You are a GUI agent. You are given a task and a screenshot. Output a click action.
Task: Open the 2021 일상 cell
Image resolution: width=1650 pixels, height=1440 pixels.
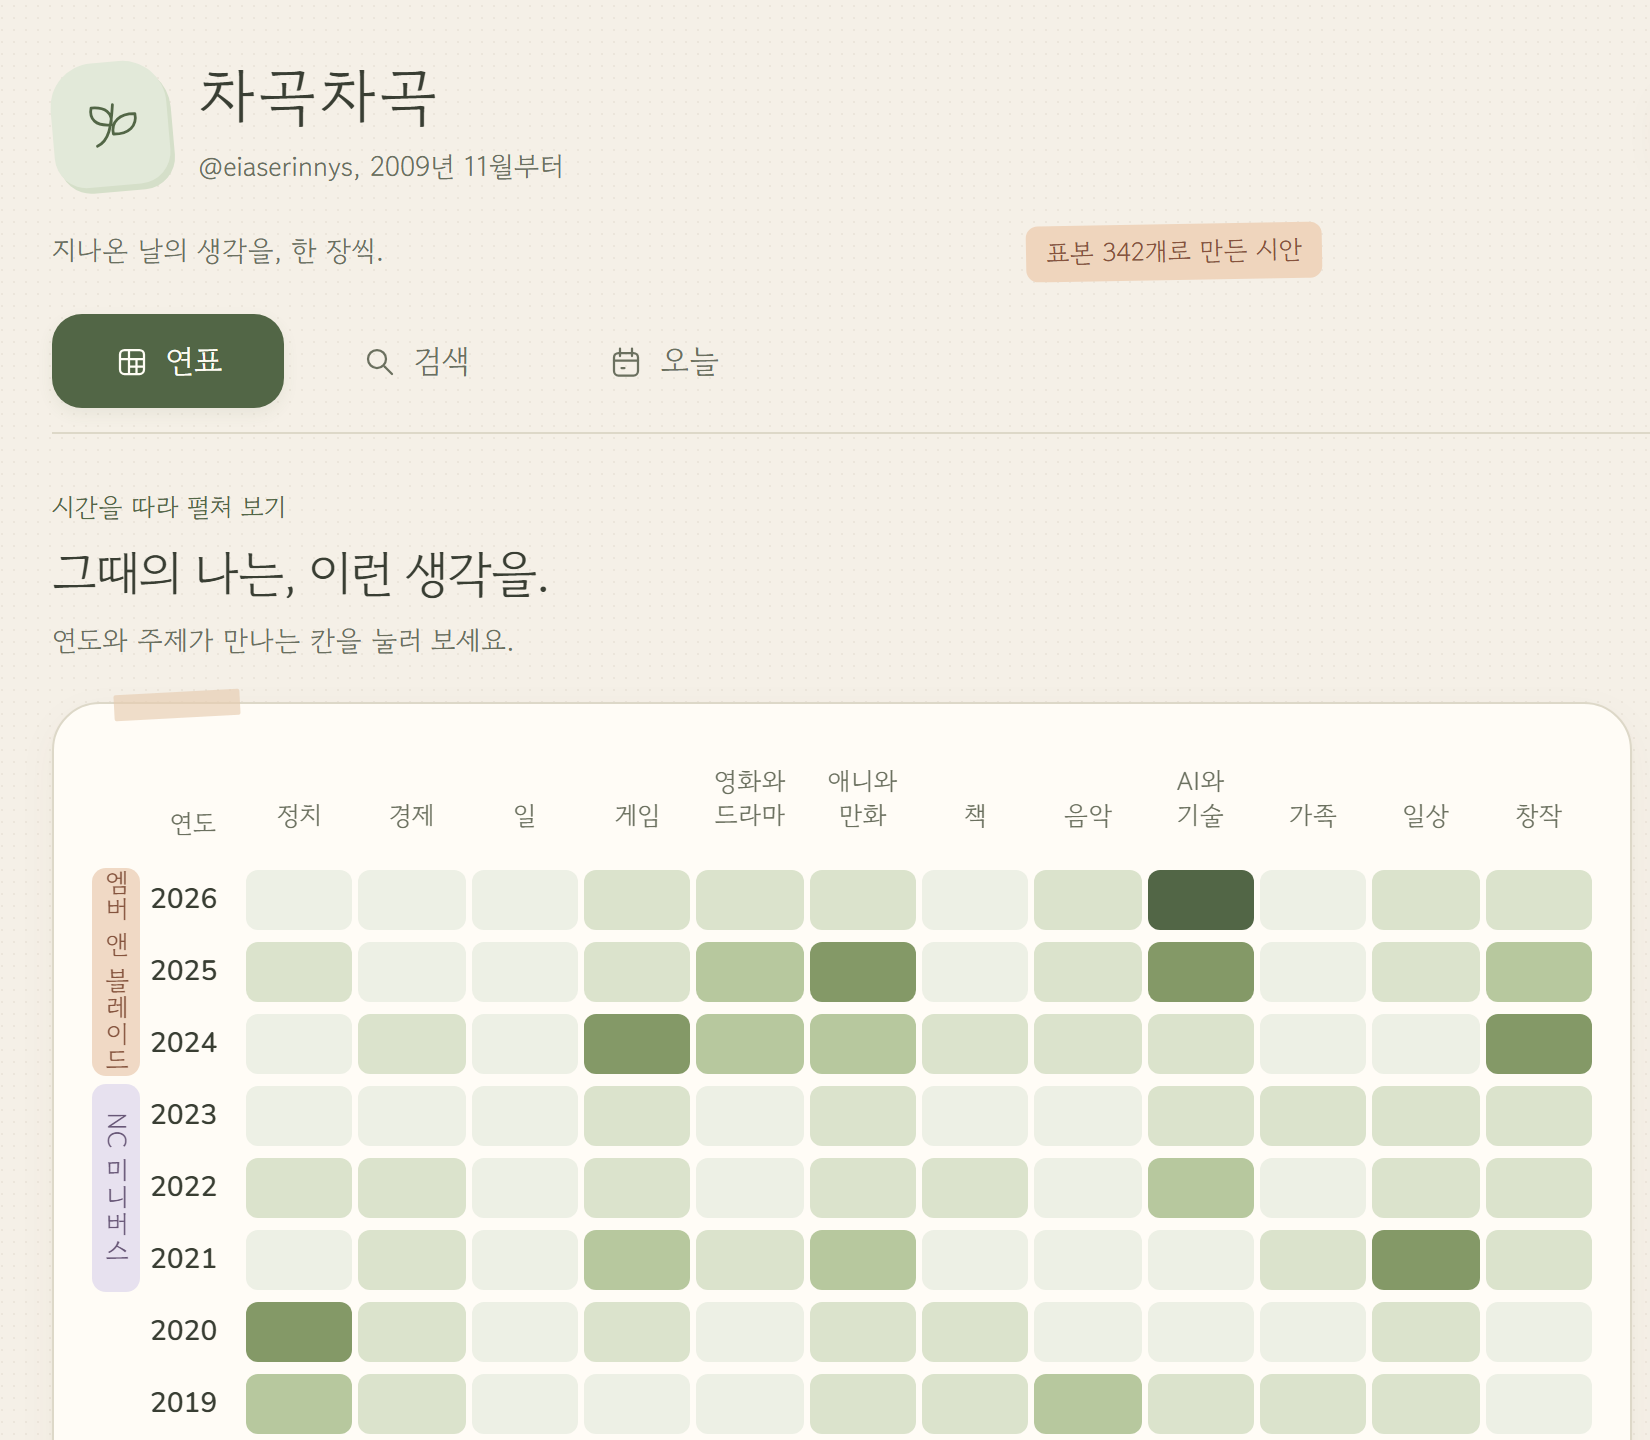coord(1426,1260)
